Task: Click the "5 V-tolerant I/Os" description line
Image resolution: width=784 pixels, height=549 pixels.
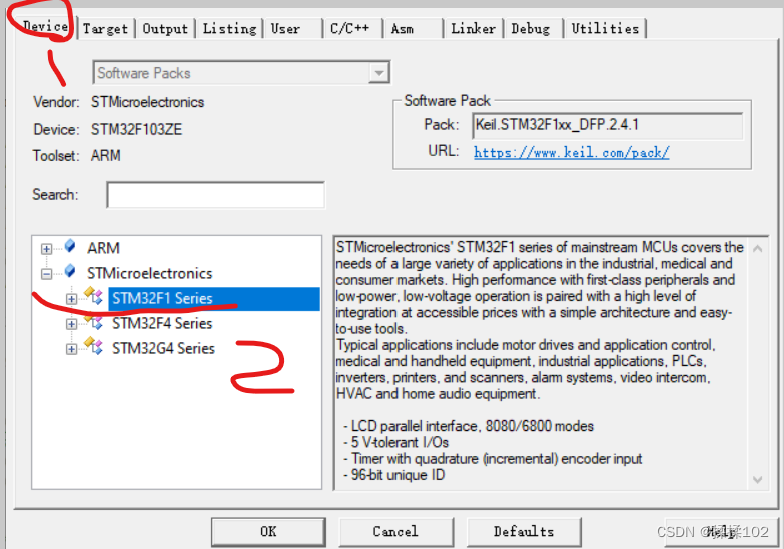Action: point(396,442)
